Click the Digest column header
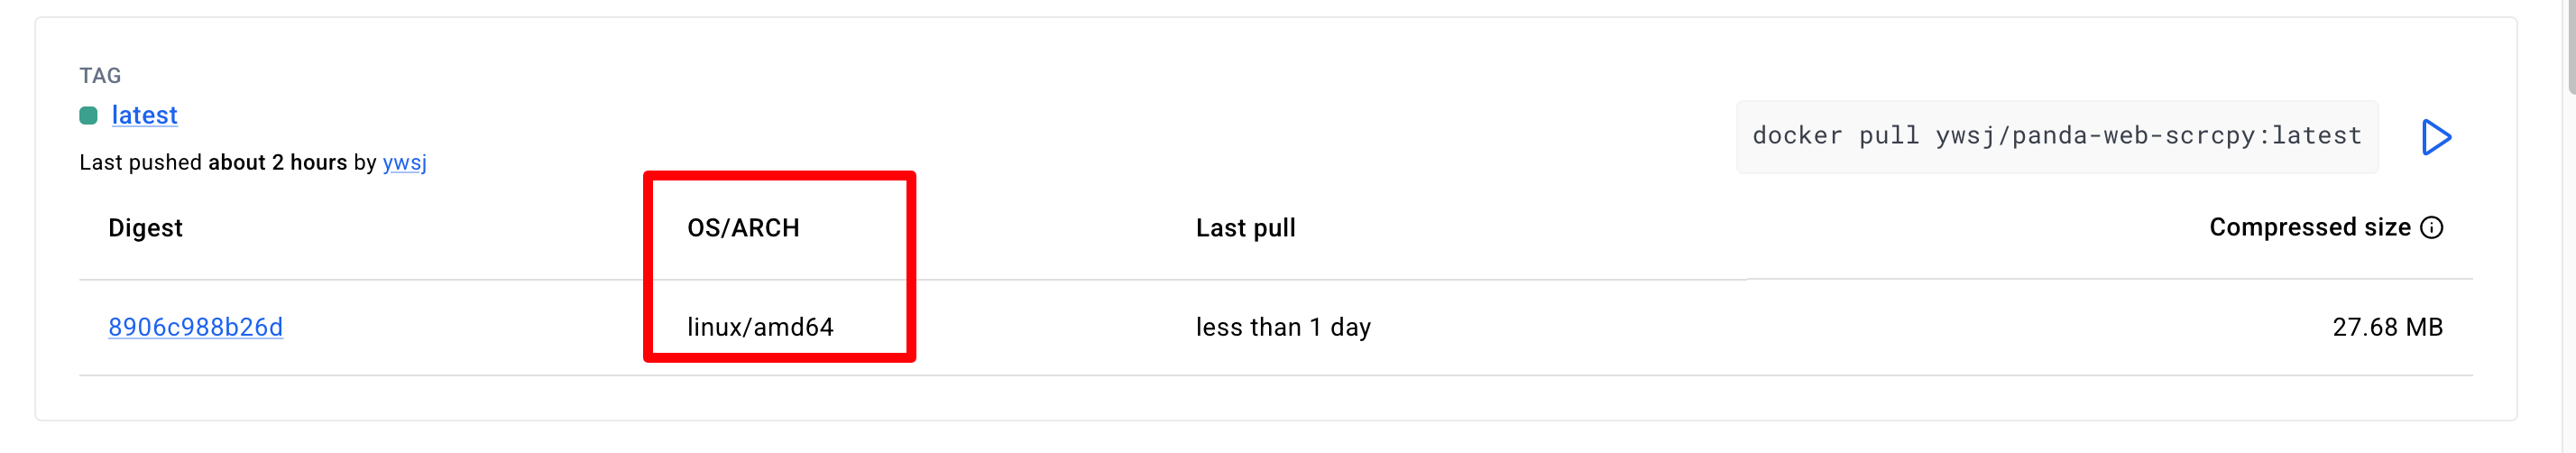This screenshot has height=453, width=2576. pos(145,228)
